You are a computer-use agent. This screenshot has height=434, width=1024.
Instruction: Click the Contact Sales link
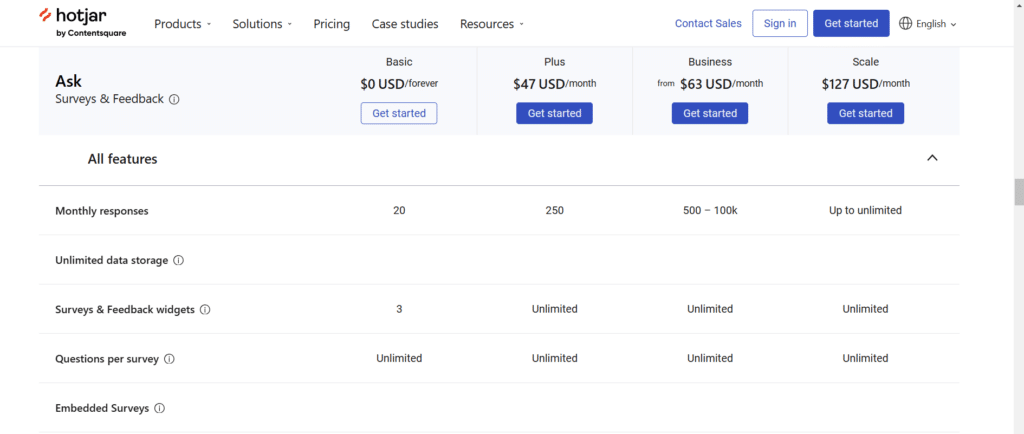click(x=708, y=23)
